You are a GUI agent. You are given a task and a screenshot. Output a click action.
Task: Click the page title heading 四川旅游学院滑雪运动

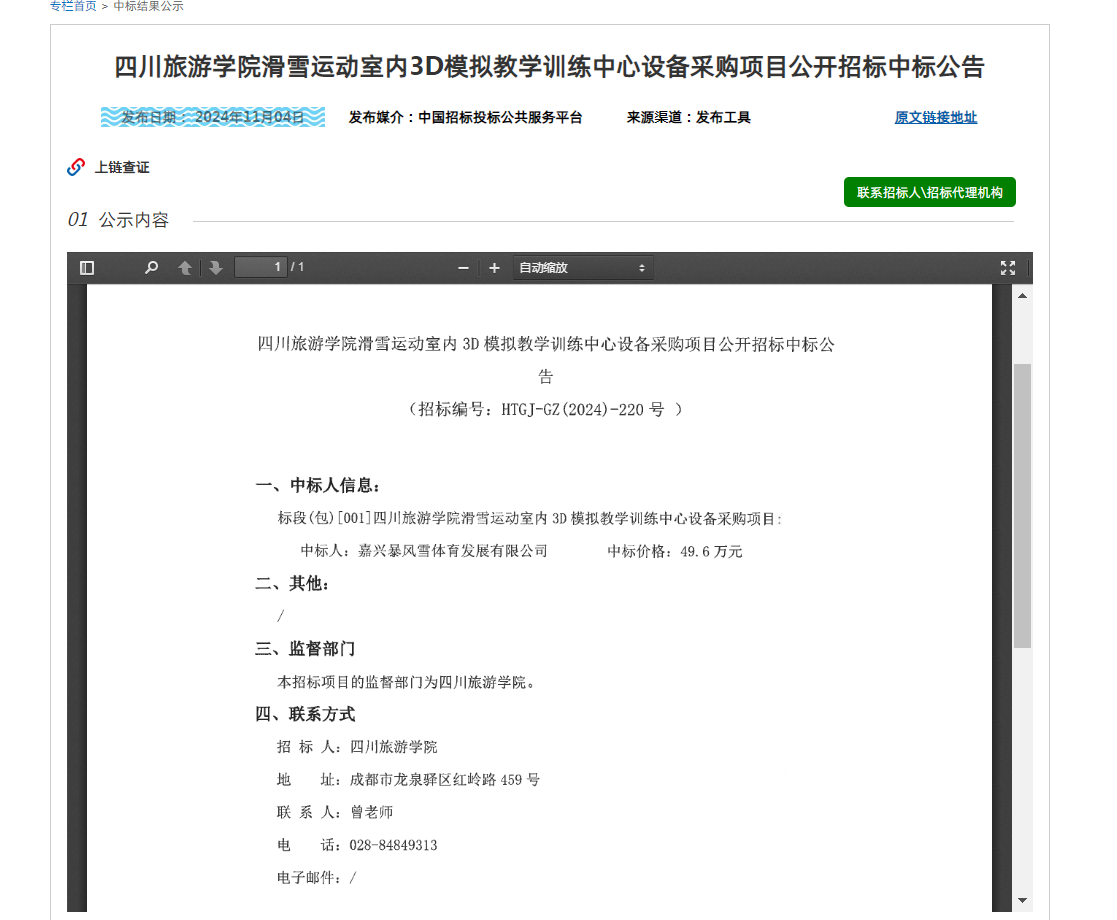[549, 67]
